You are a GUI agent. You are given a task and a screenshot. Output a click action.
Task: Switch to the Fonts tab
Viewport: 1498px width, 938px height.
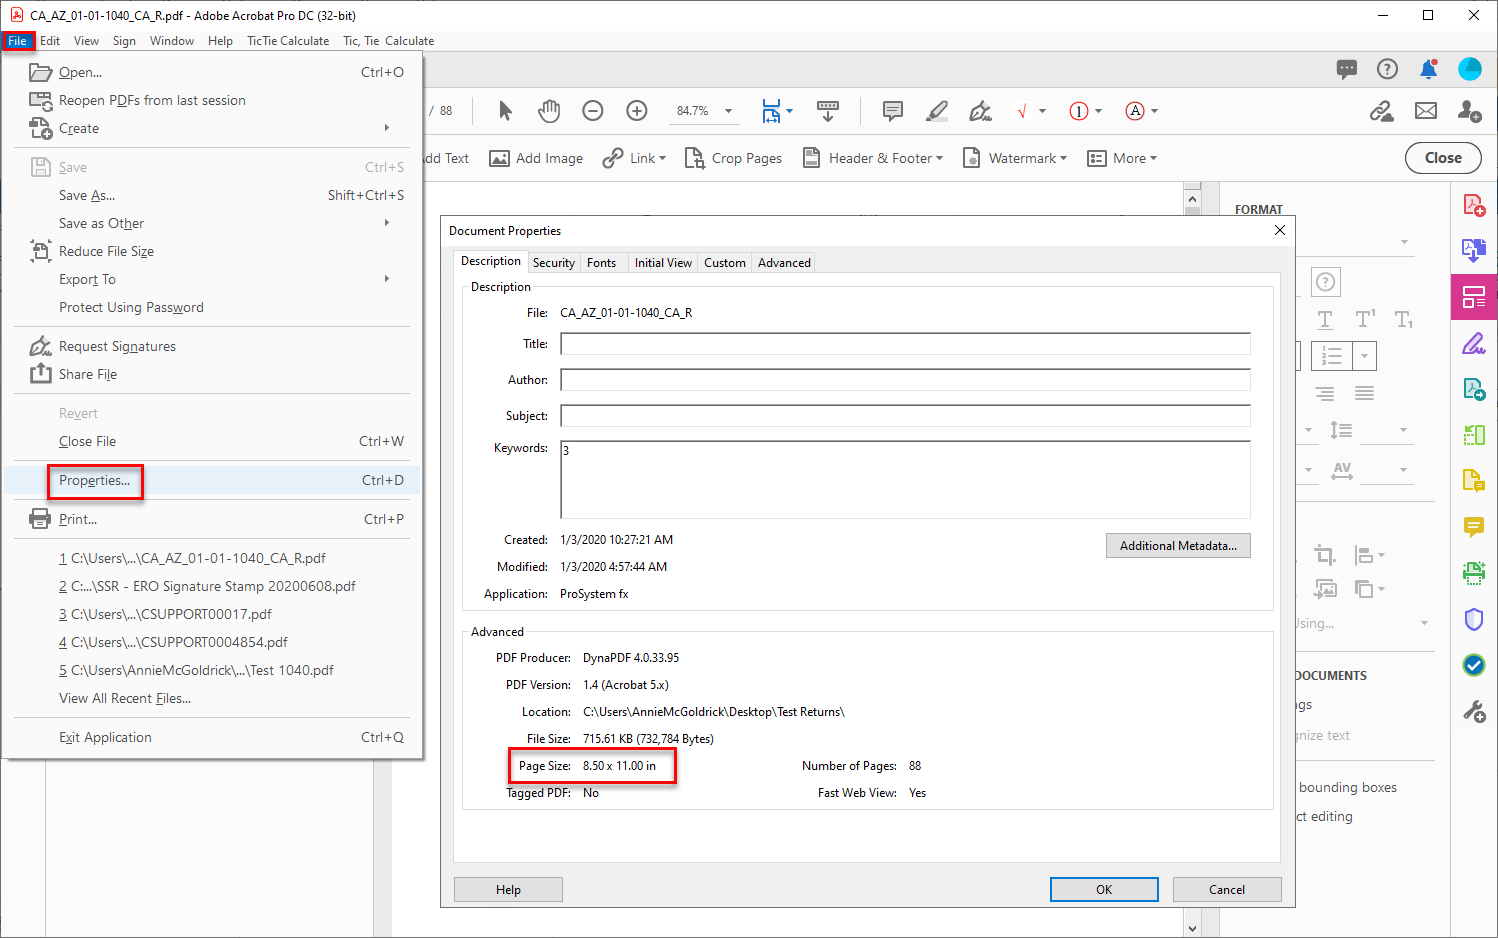(601, 263)
